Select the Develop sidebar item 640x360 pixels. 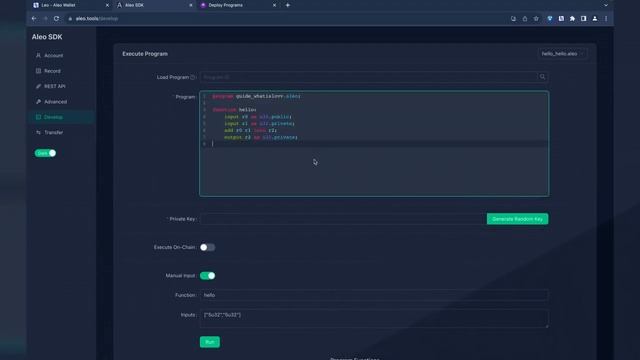[61, 117]
